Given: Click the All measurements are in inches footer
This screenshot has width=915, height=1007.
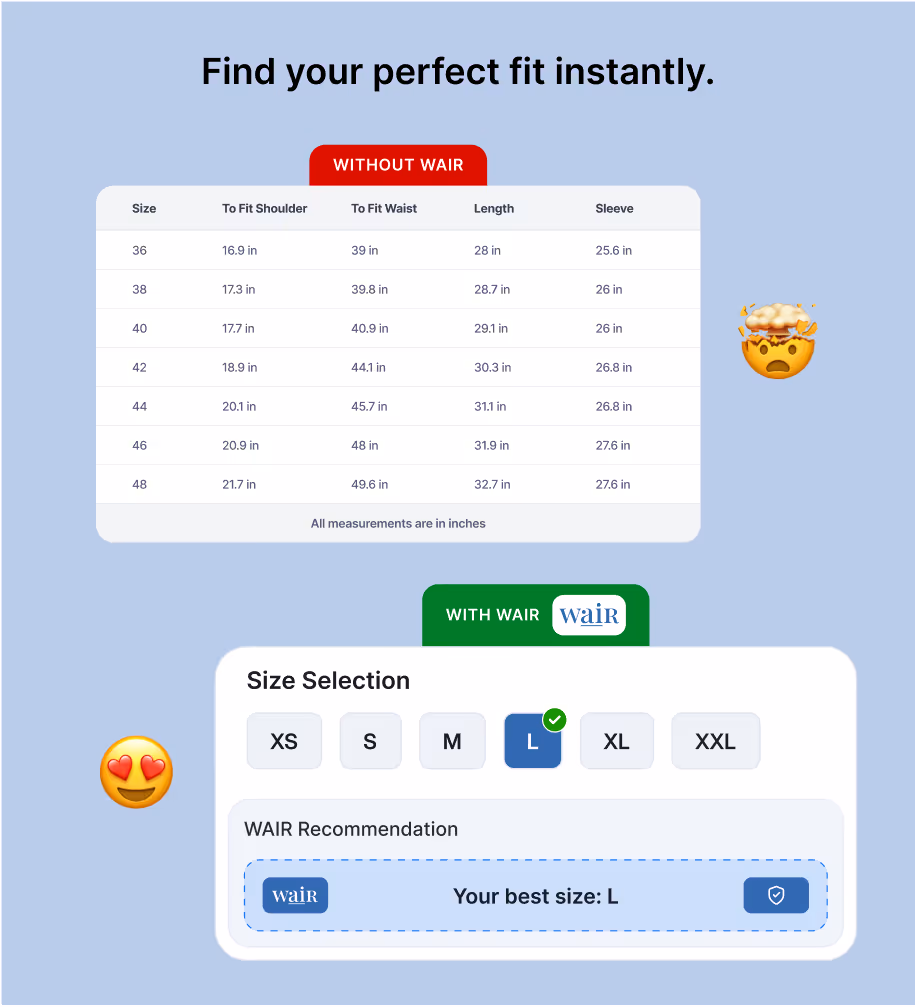Looking at the screenshot, I should [x=398, y=523].
